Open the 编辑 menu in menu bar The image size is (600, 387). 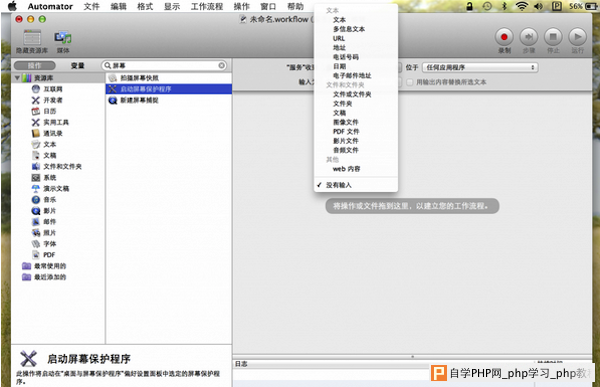[x=118, y=7]
